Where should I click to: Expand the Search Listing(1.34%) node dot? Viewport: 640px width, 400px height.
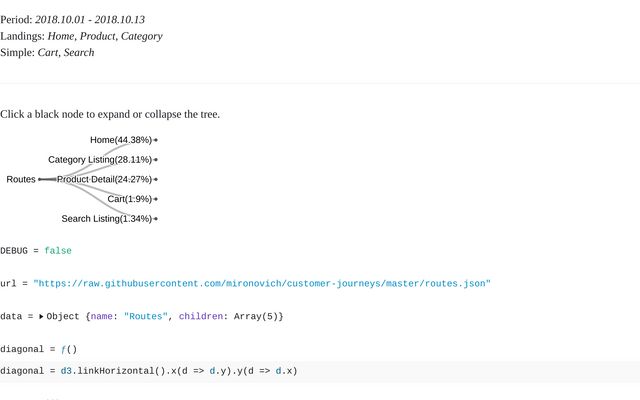point(156,219)
